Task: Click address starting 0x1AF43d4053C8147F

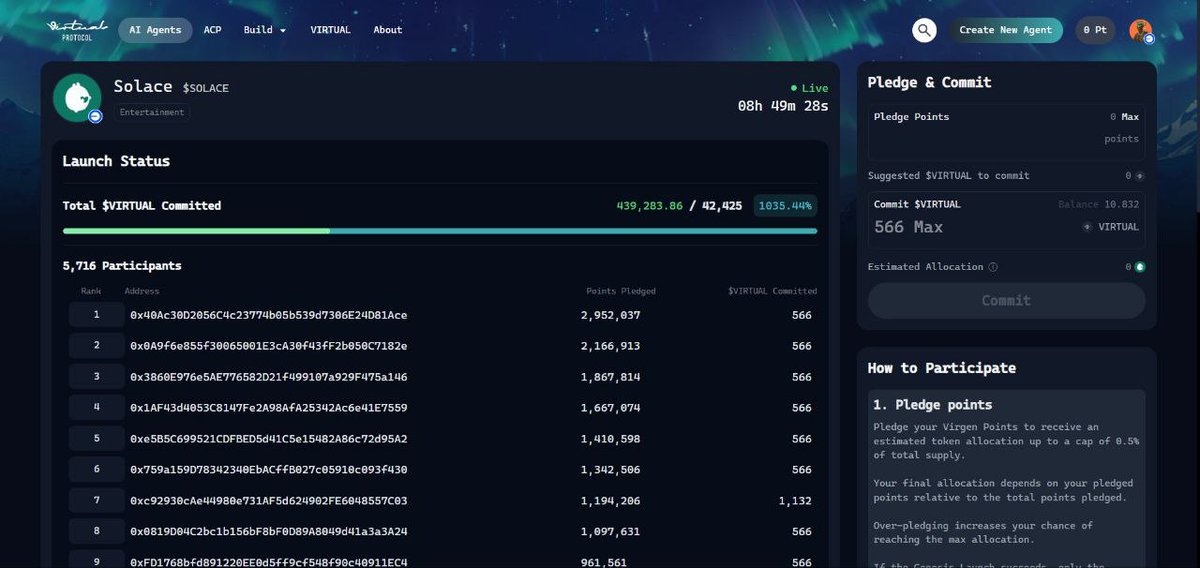Action: click(x=269, y=408)
